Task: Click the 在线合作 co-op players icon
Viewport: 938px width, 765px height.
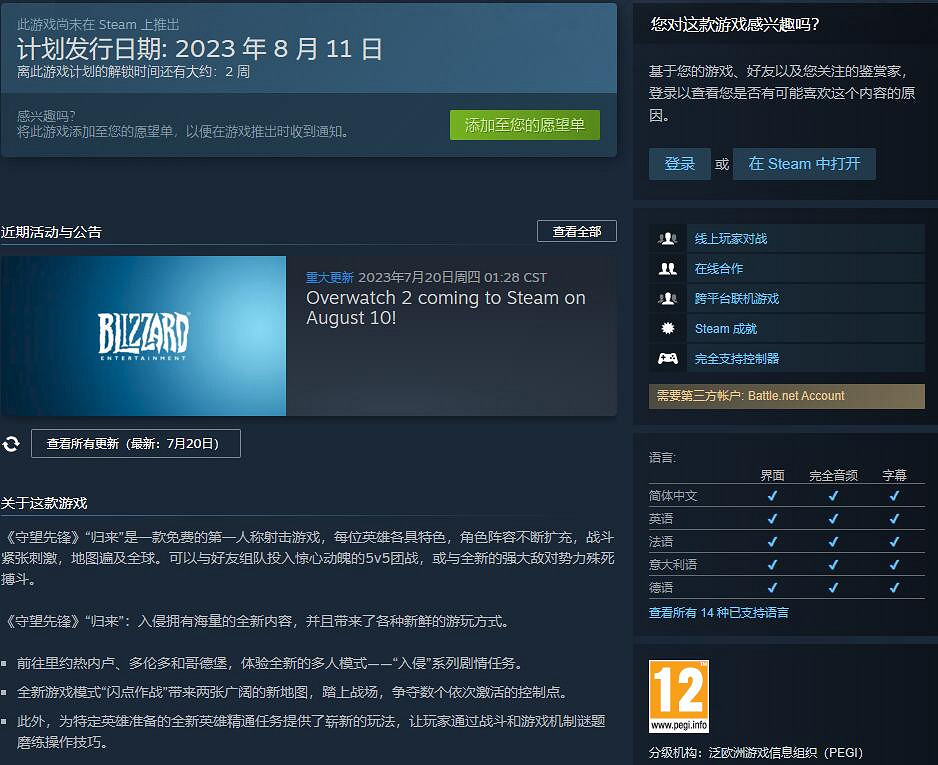Action: coord(668,268)
